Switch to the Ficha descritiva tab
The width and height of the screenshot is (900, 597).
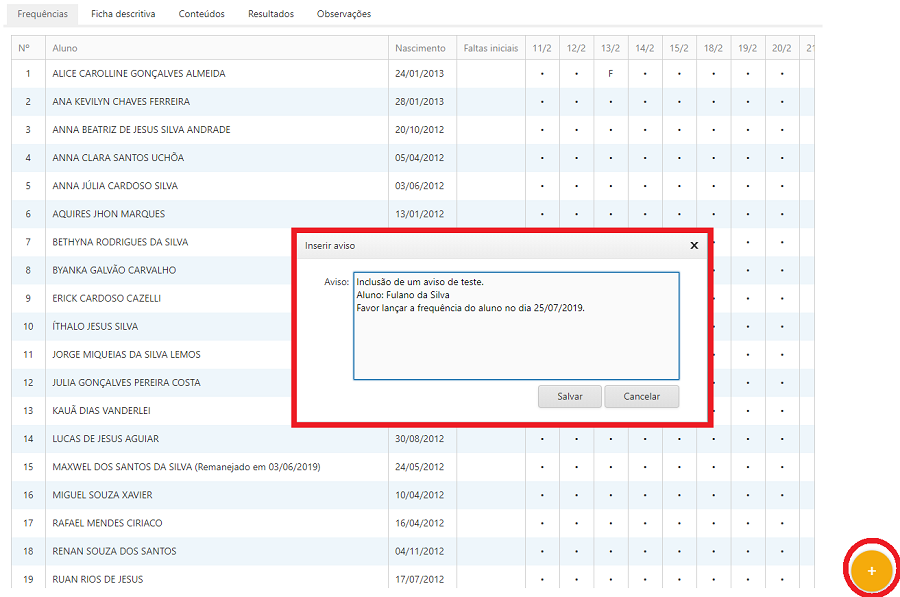(x=123, y=14)
